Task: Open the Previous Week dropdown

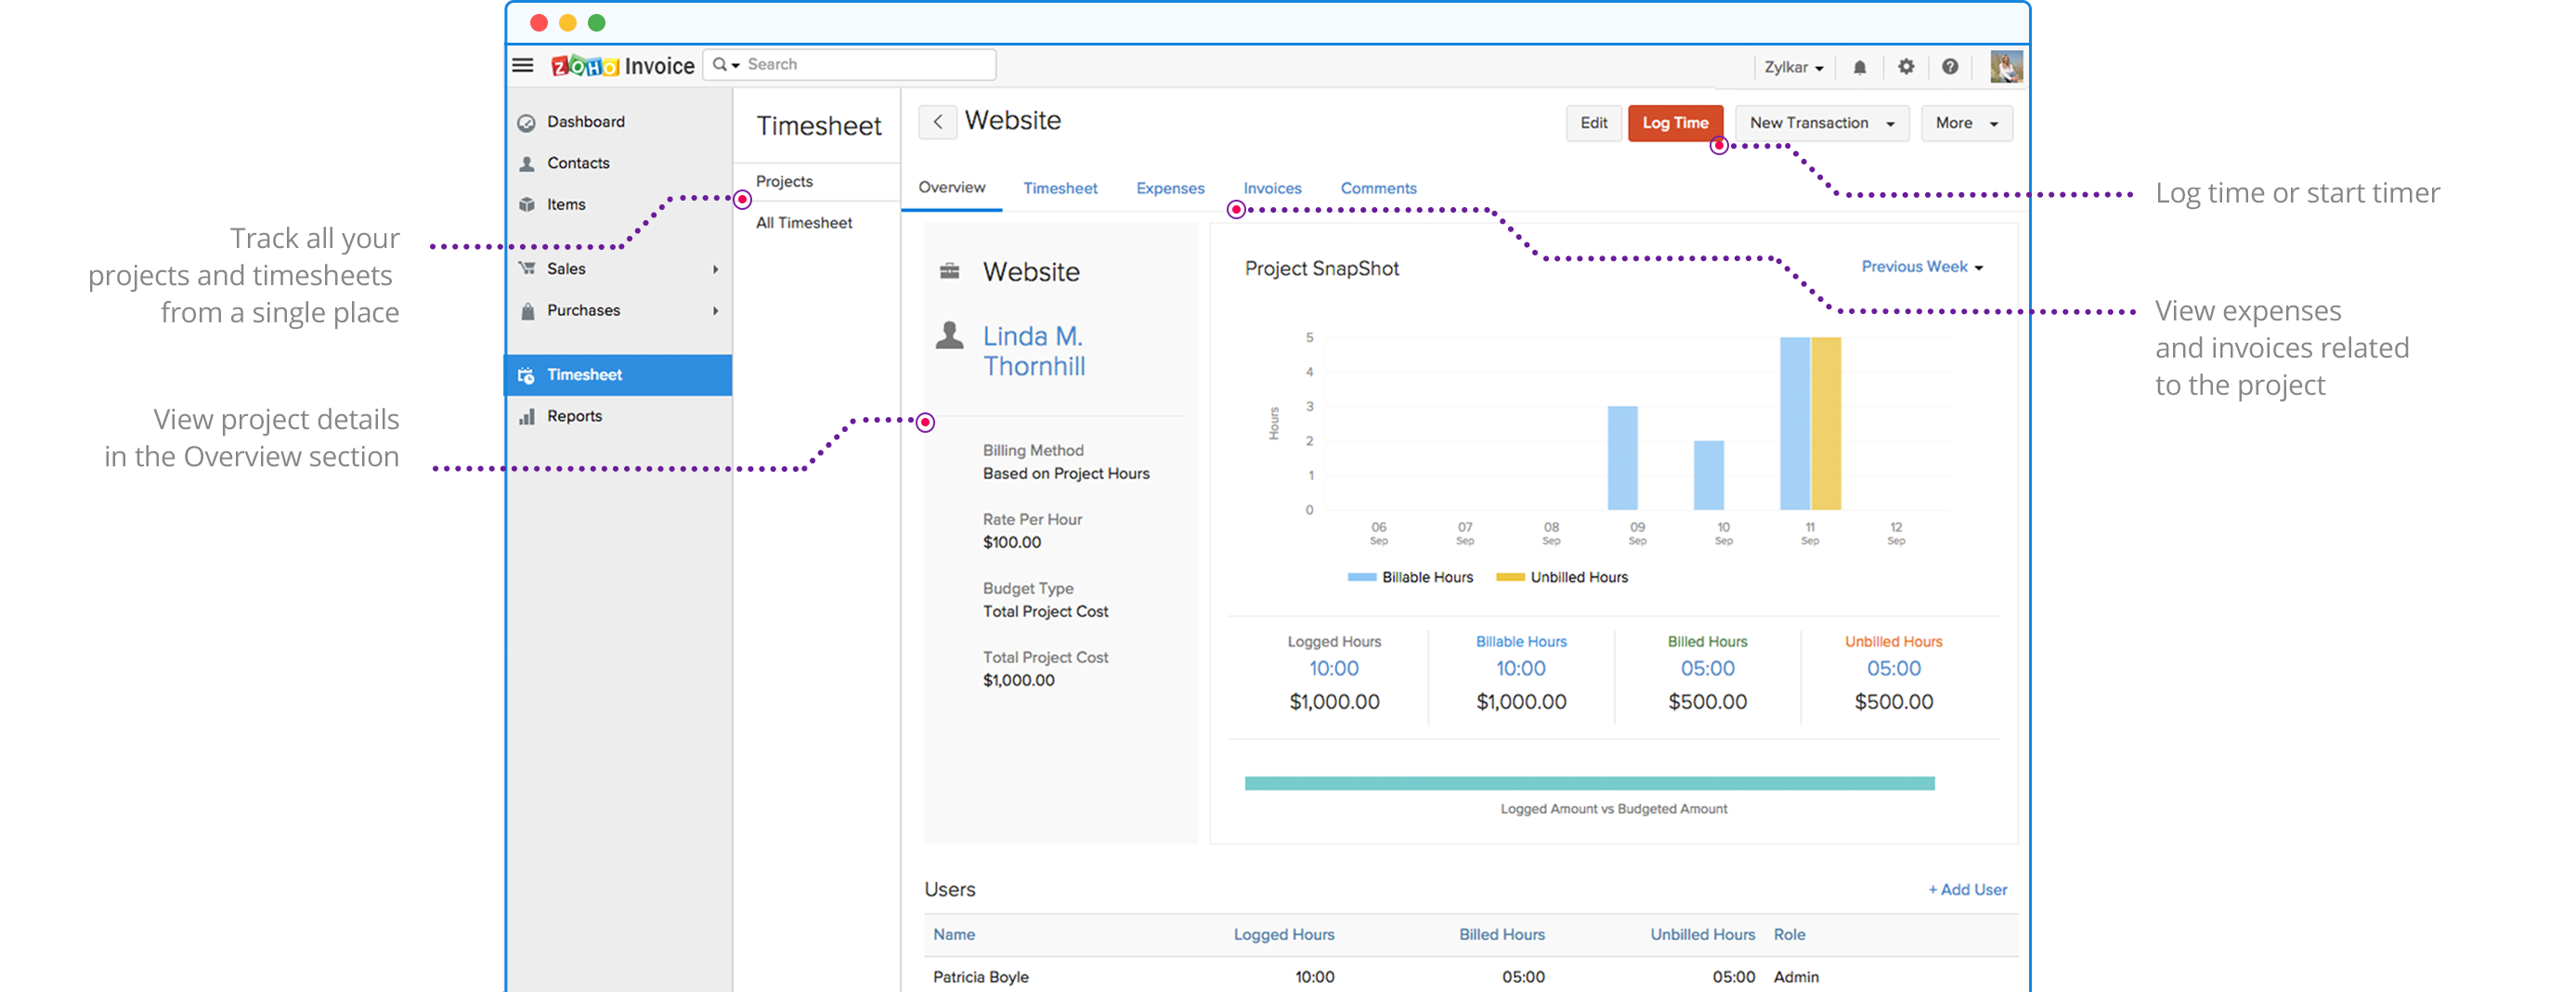Action: click(x=1921, y=267)
